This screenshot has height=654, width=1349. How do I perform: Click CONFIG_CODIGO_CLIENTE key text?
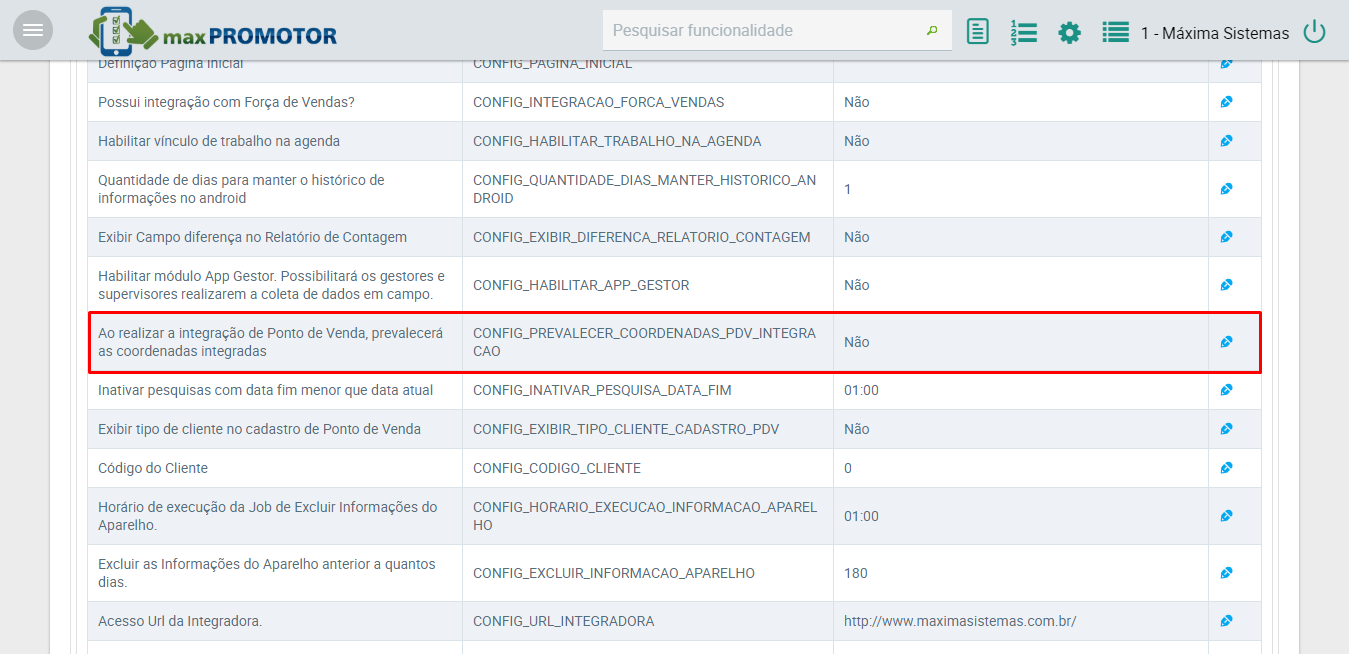point(557,468)
